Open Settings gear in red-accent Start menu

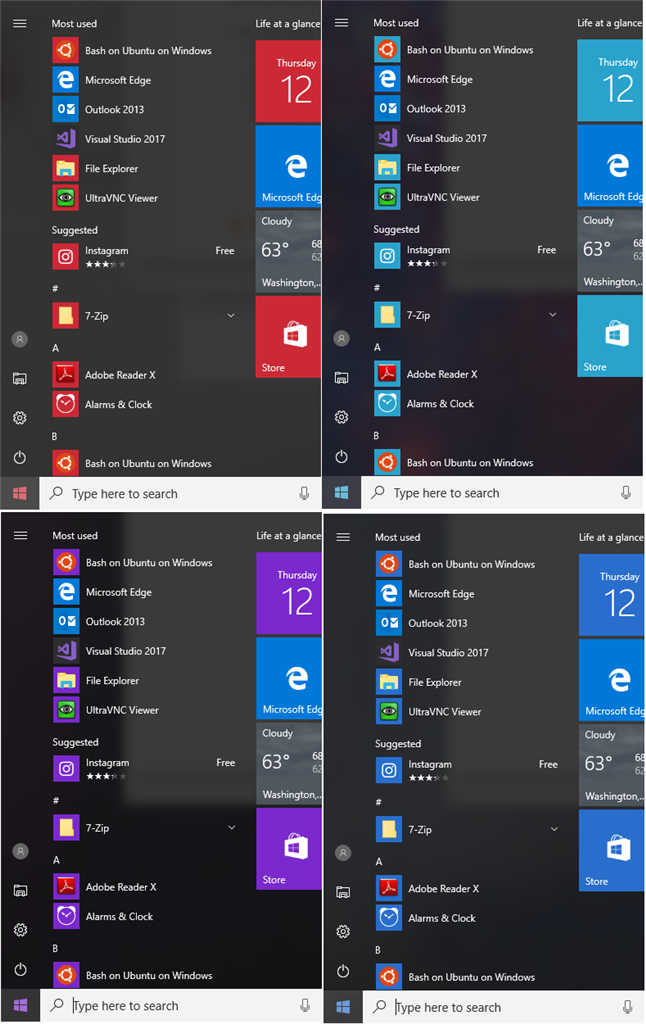[20, 418]
